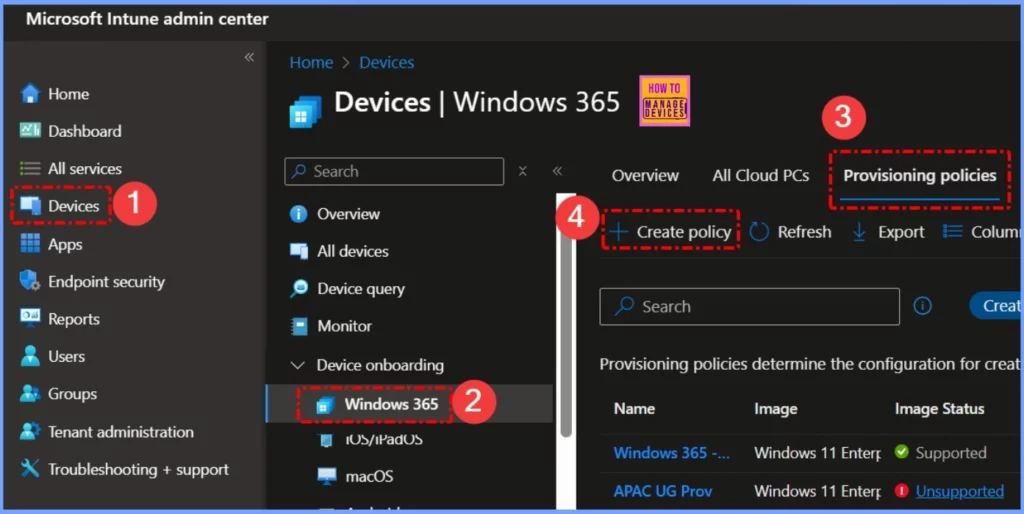Click the Home icon in left navigation
The image size is (1024, 514).
click(30, 94)
